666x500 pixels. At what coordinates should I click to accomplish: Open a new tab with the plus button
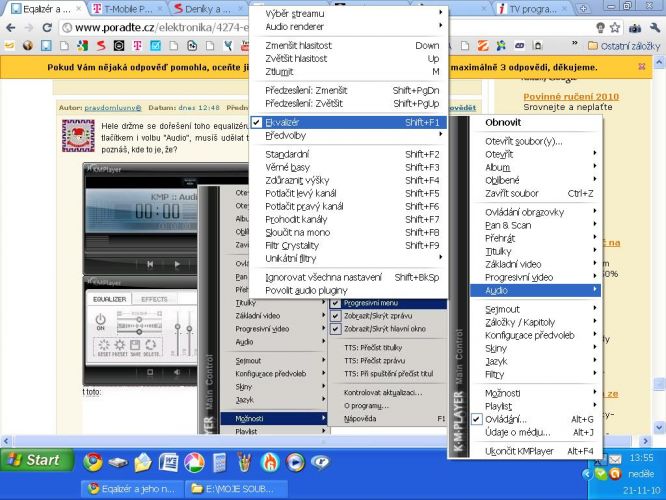(584, 8)
